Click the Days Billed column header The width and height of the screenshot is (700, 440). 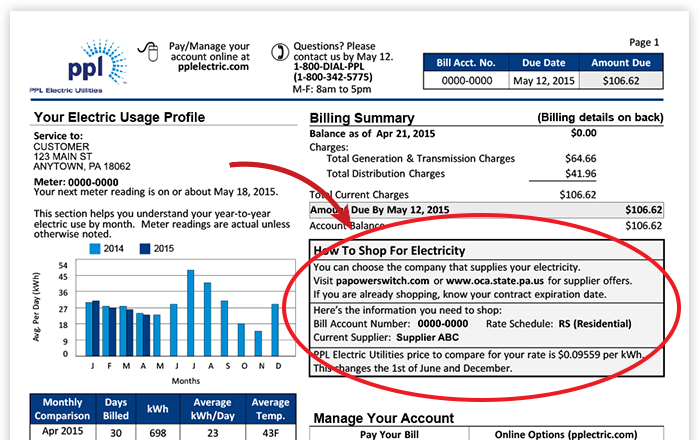116,409
